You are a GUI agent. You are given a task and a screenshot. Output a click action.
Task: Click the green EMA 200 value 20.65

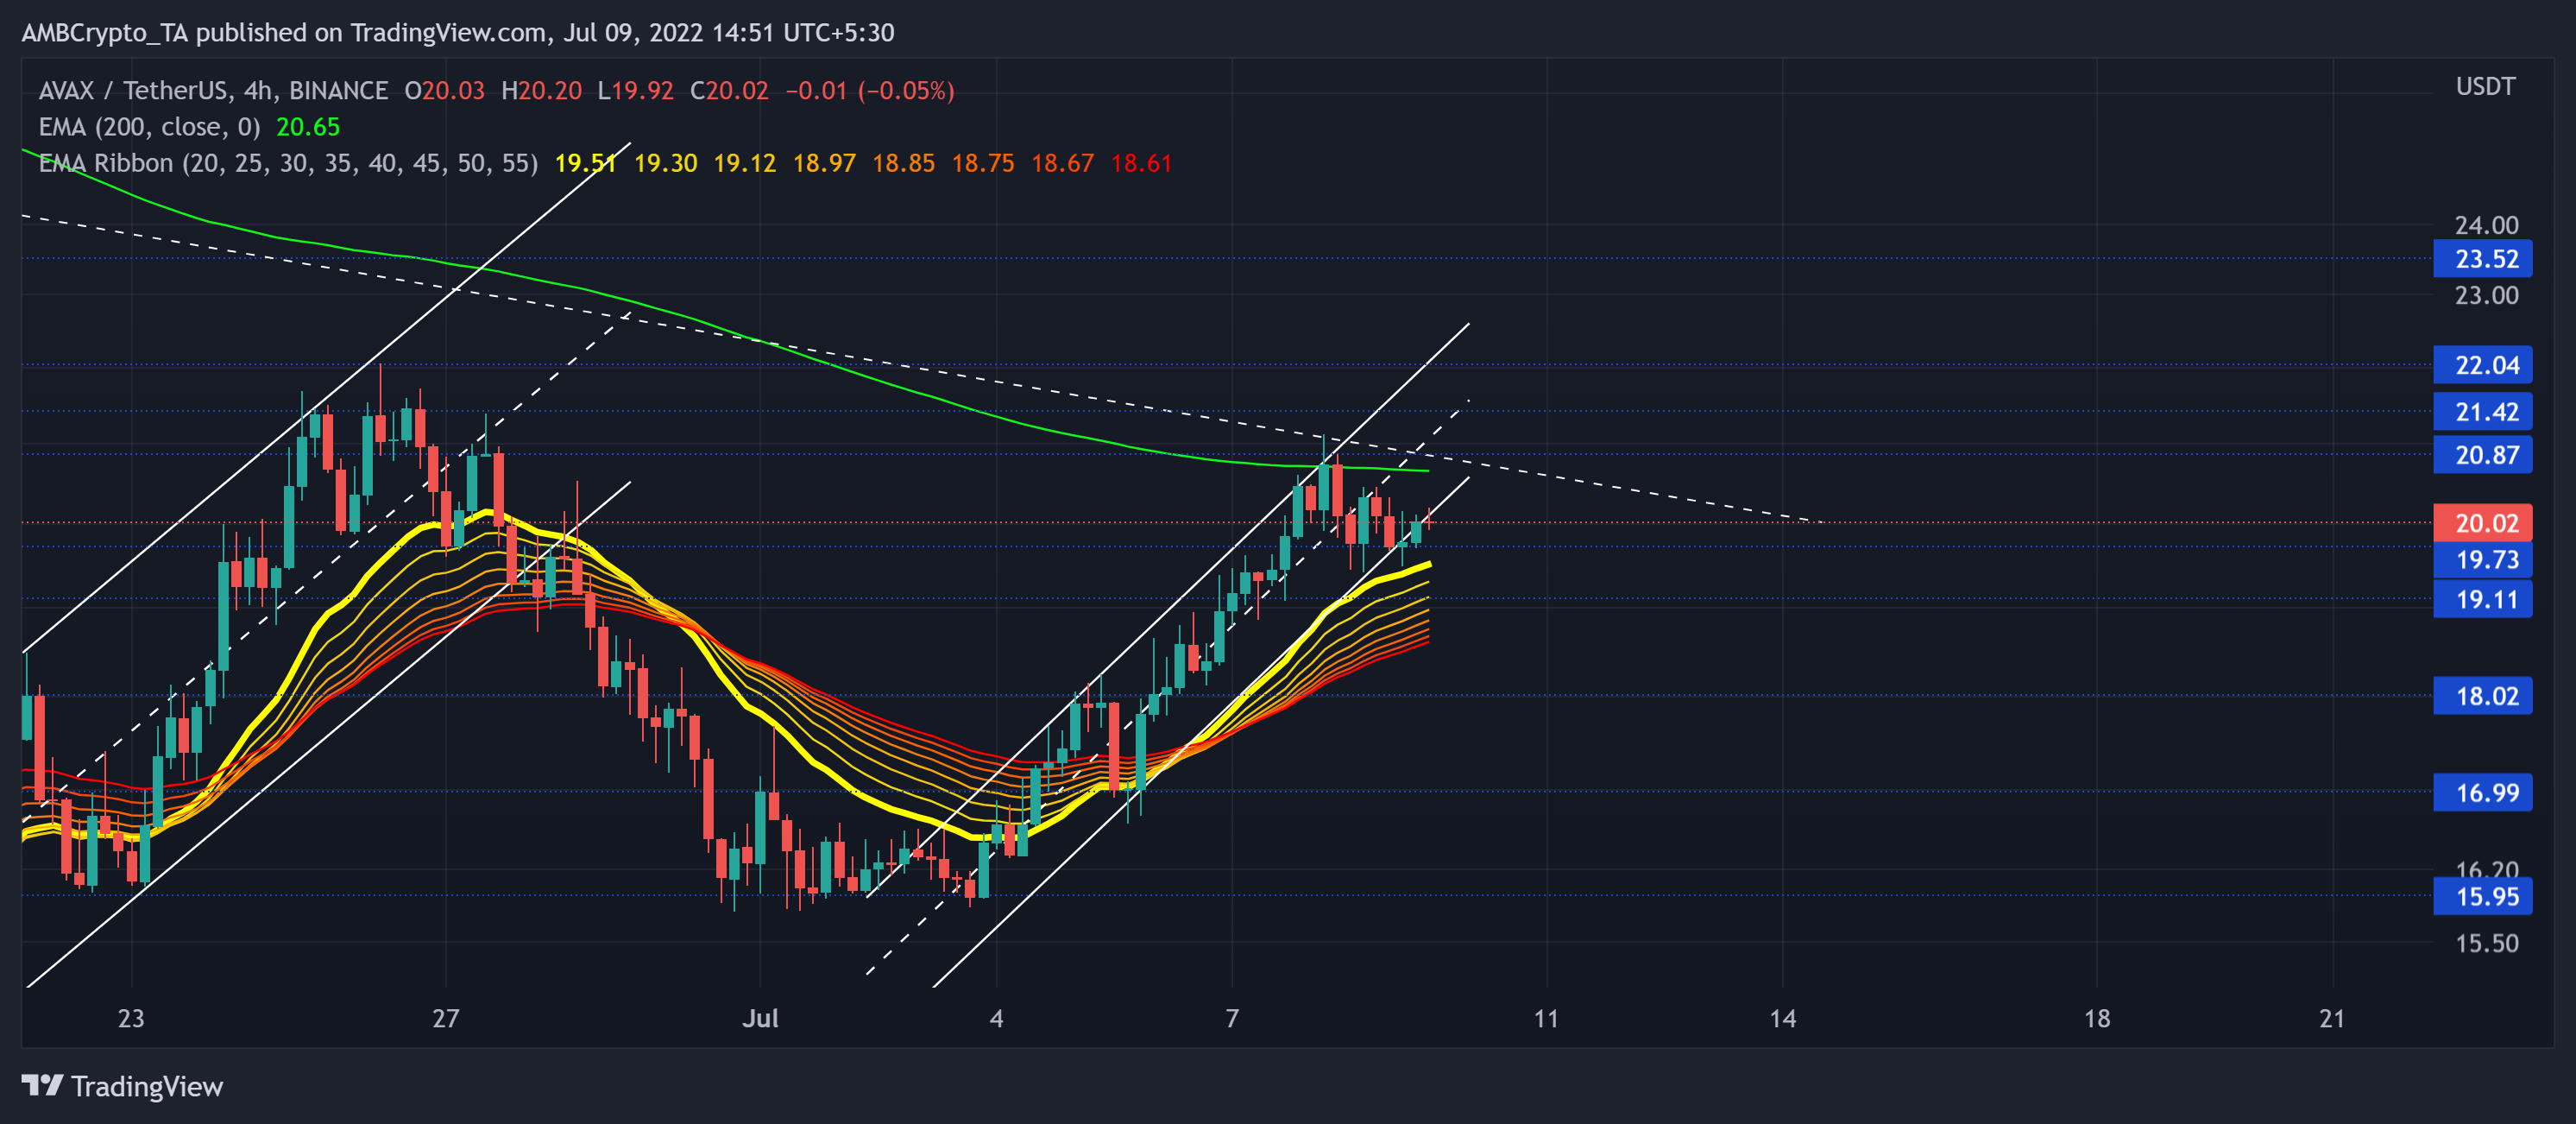coord(308,127)
